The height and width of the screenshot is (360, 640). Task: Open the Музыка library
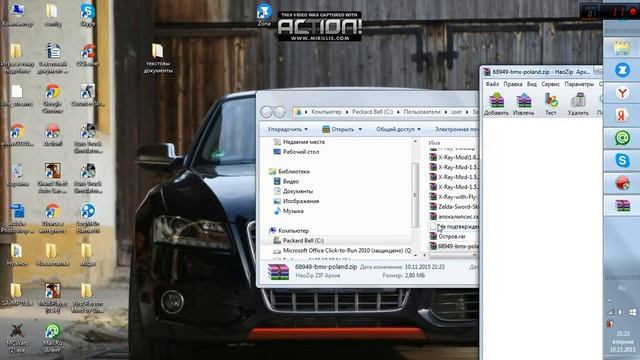(x=288, y=211)
